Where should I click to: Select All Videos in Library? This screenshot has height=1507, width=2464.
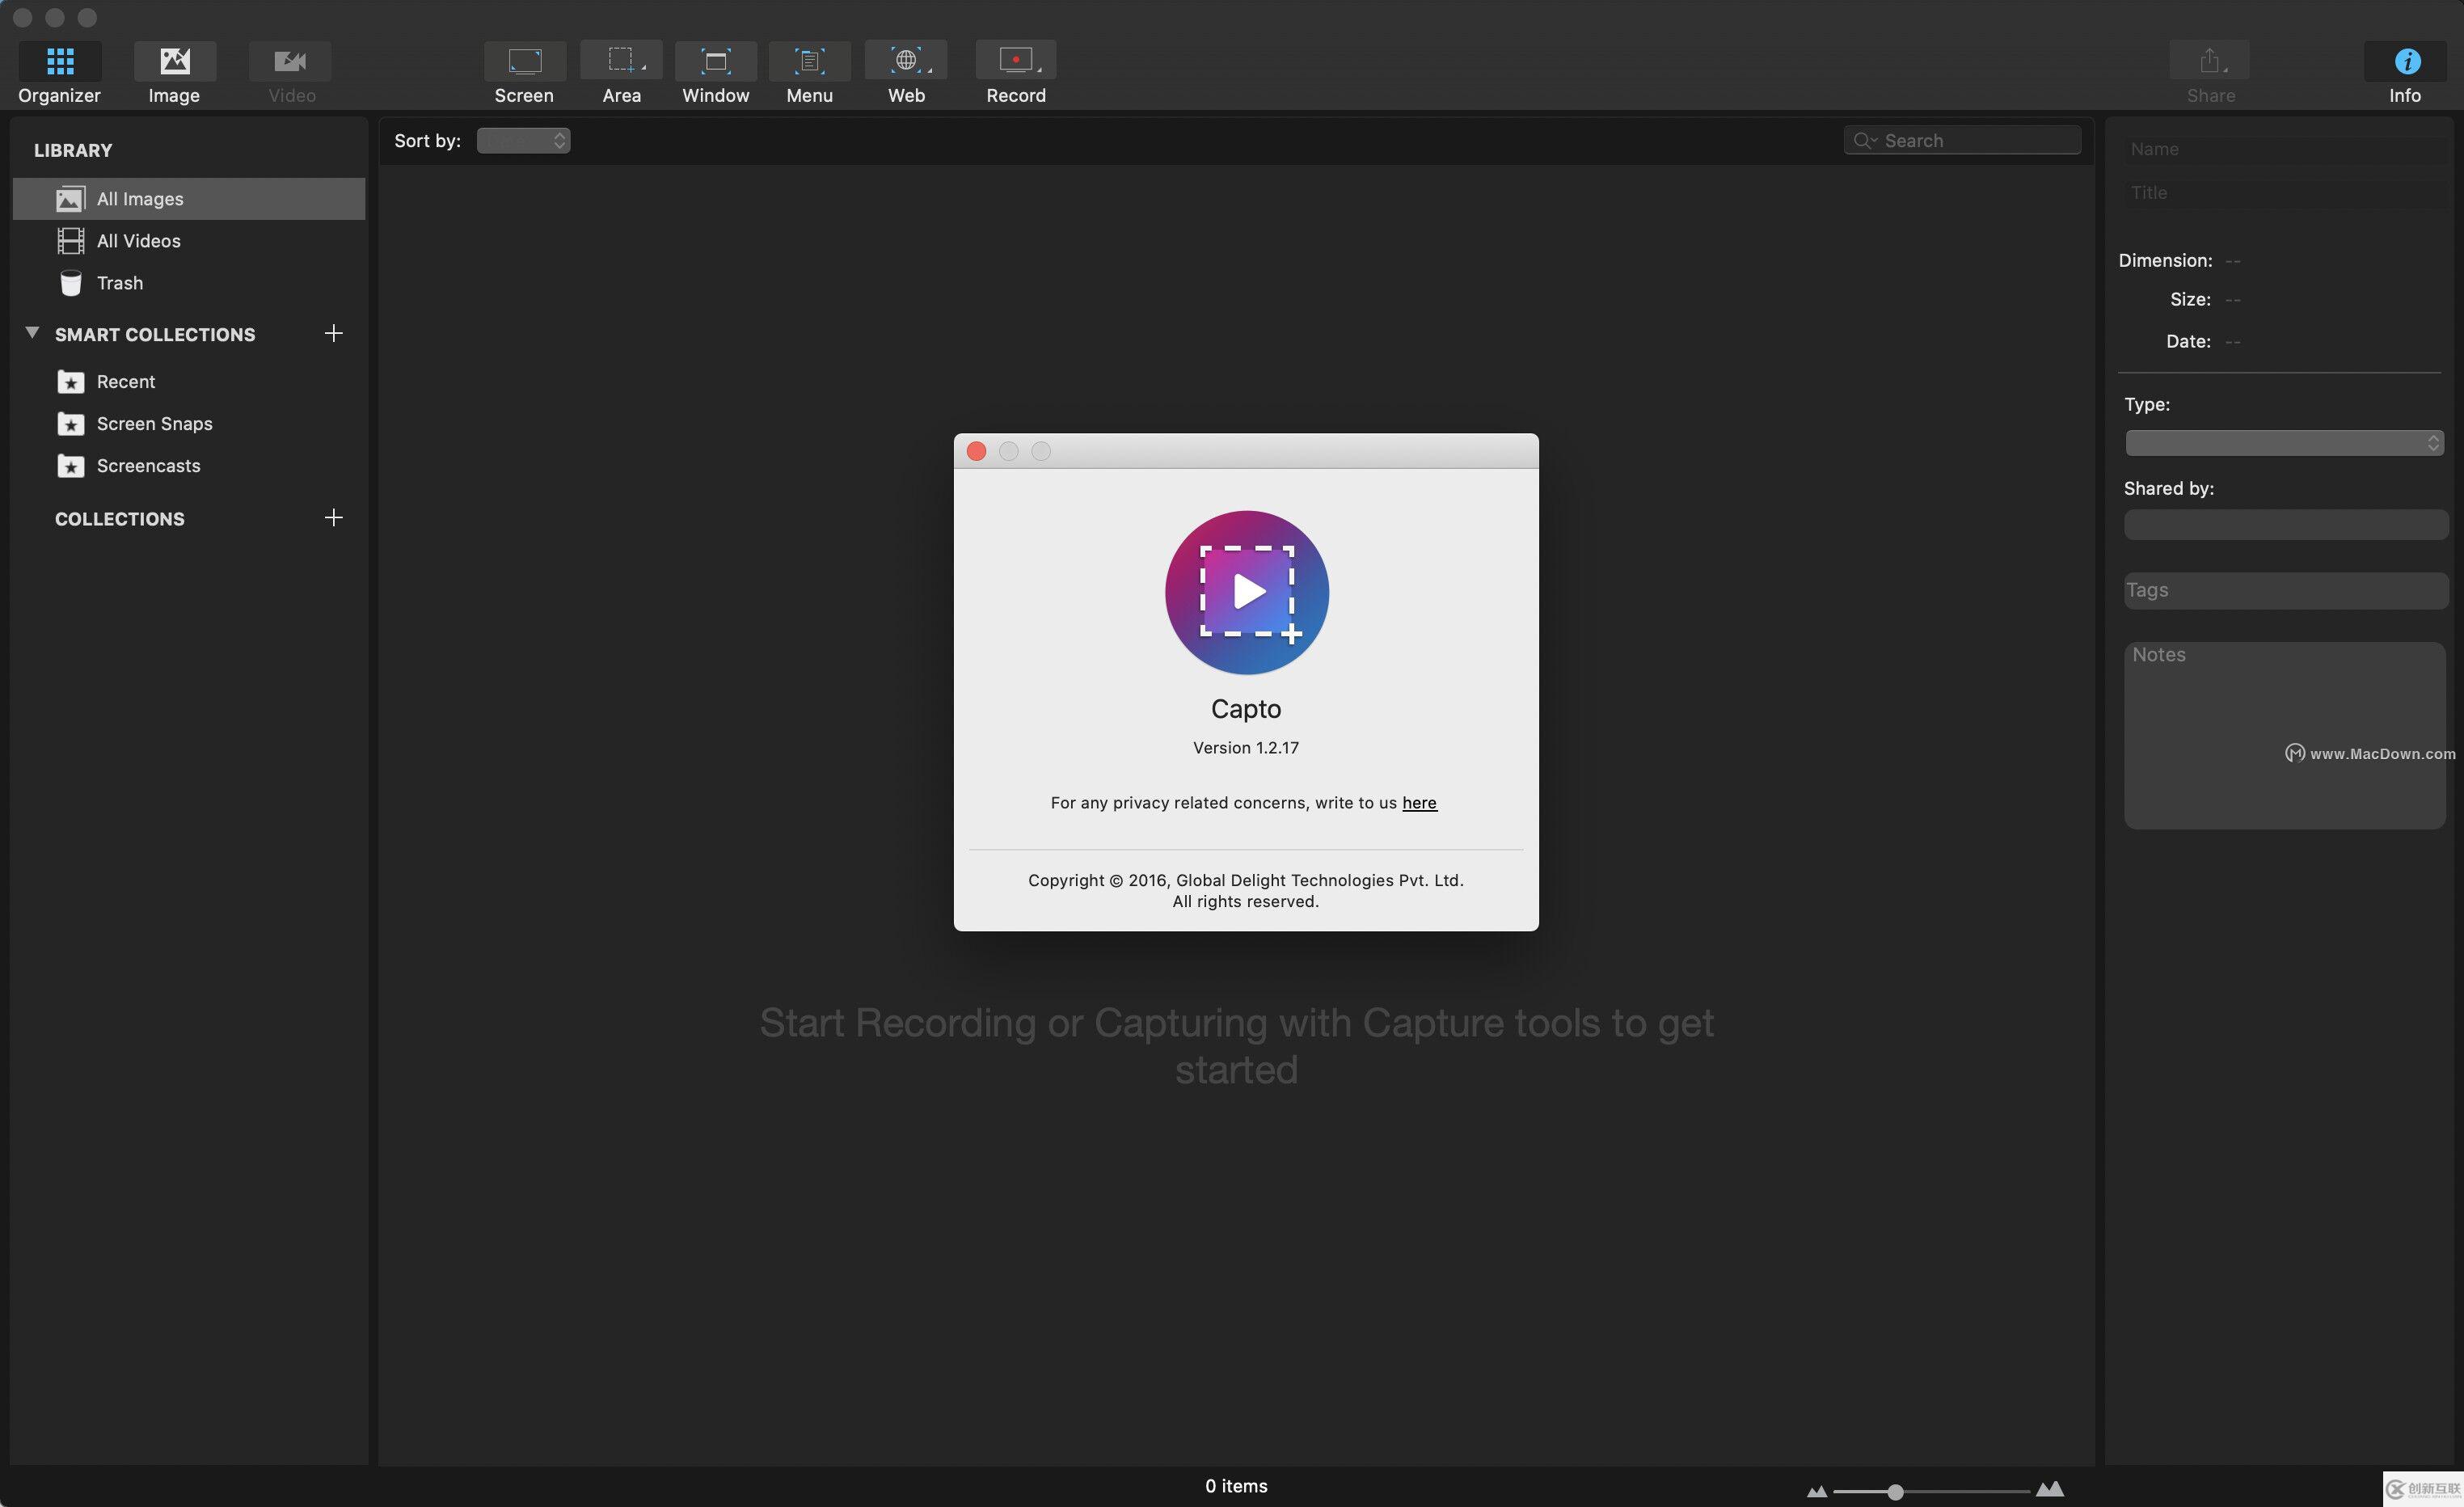[138, 241]
